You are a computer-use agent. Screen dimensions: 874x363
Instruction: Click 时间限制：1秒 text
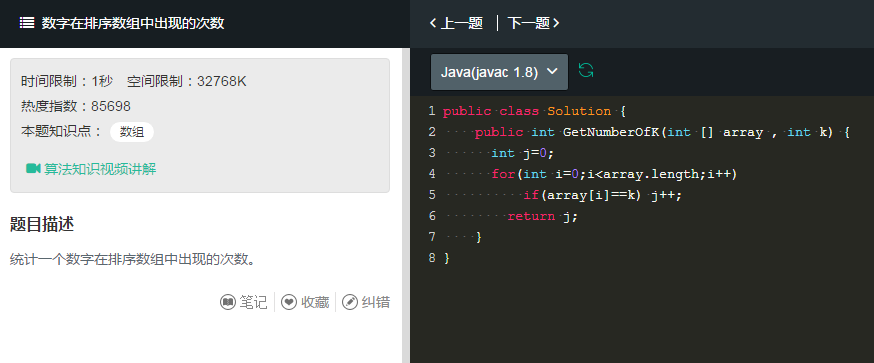tap(67, 81)
